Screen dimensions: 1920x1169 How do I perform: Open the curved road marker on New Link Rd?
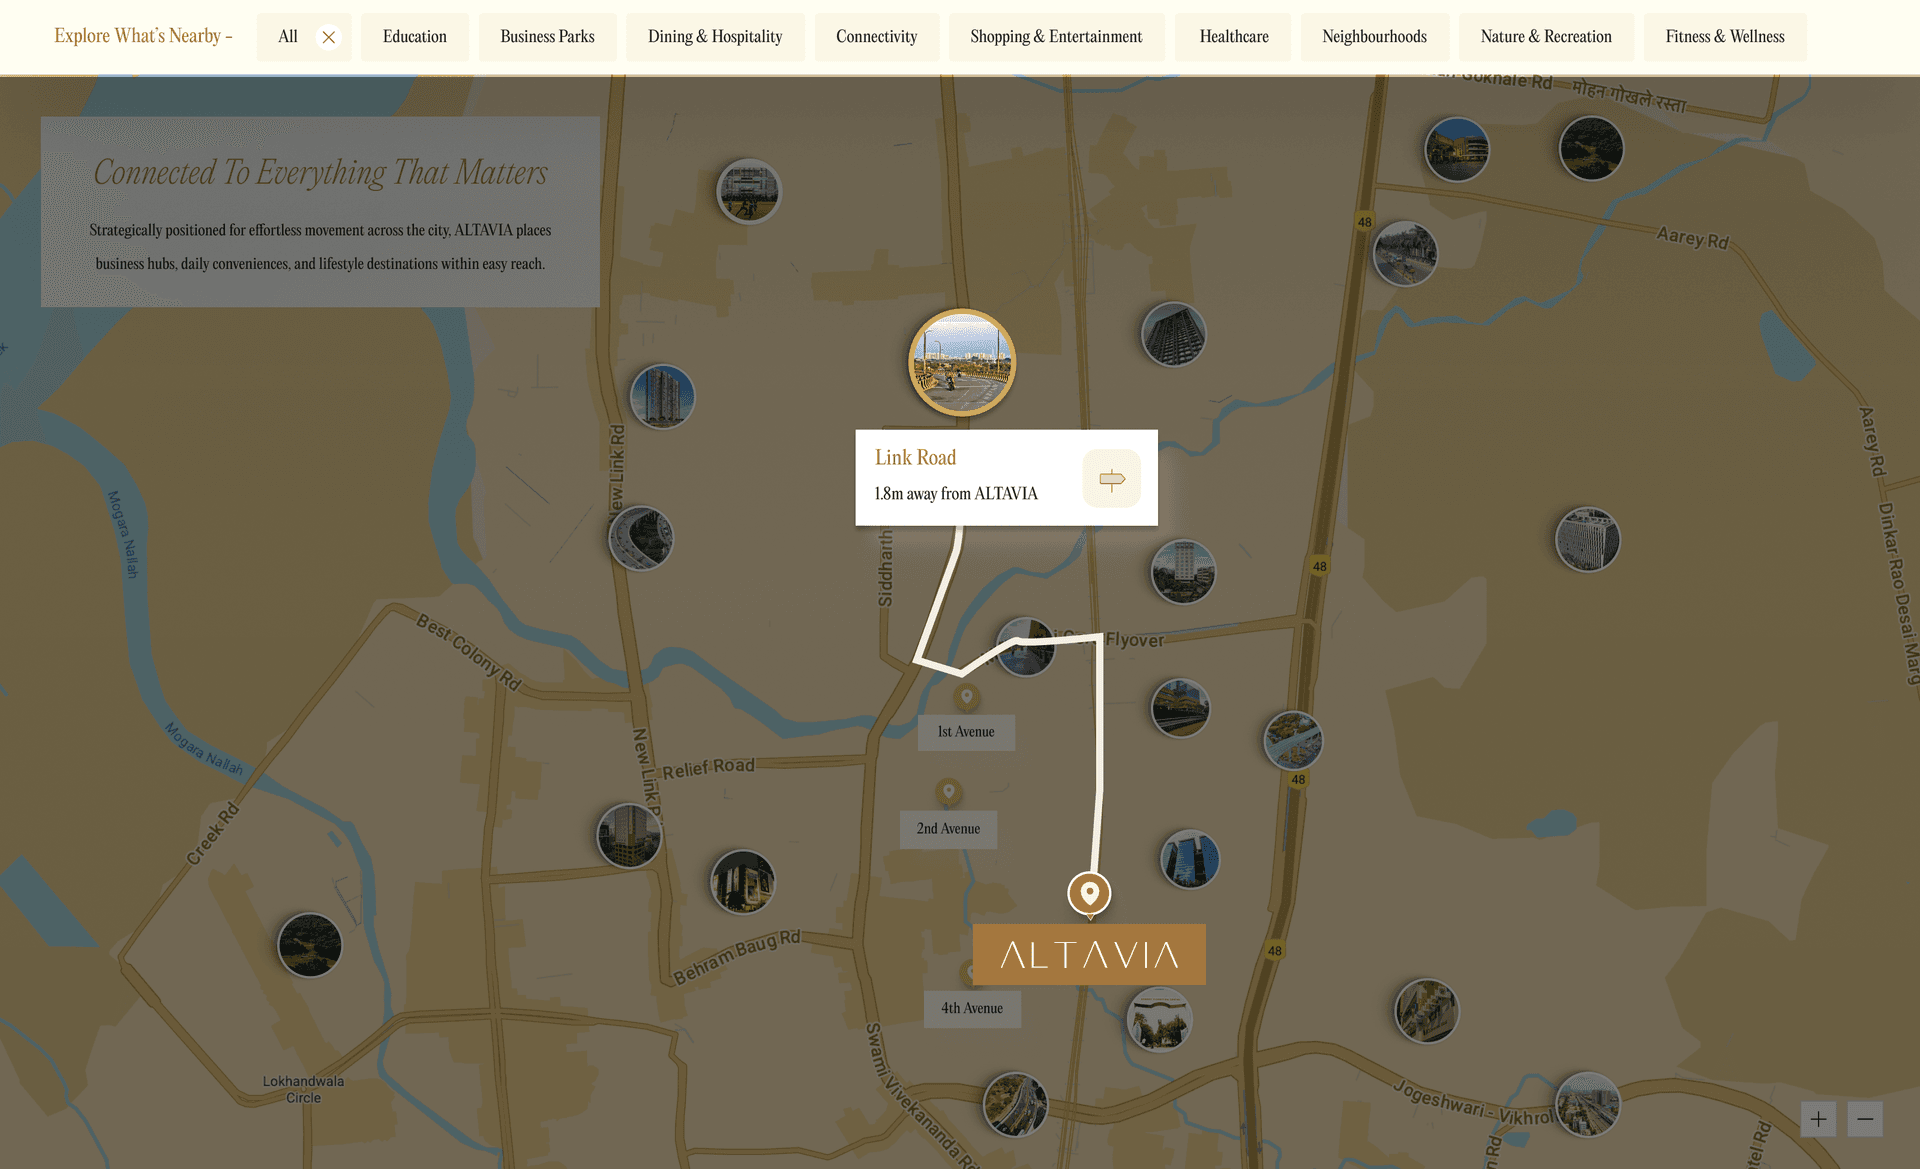[x=641, y=538]
